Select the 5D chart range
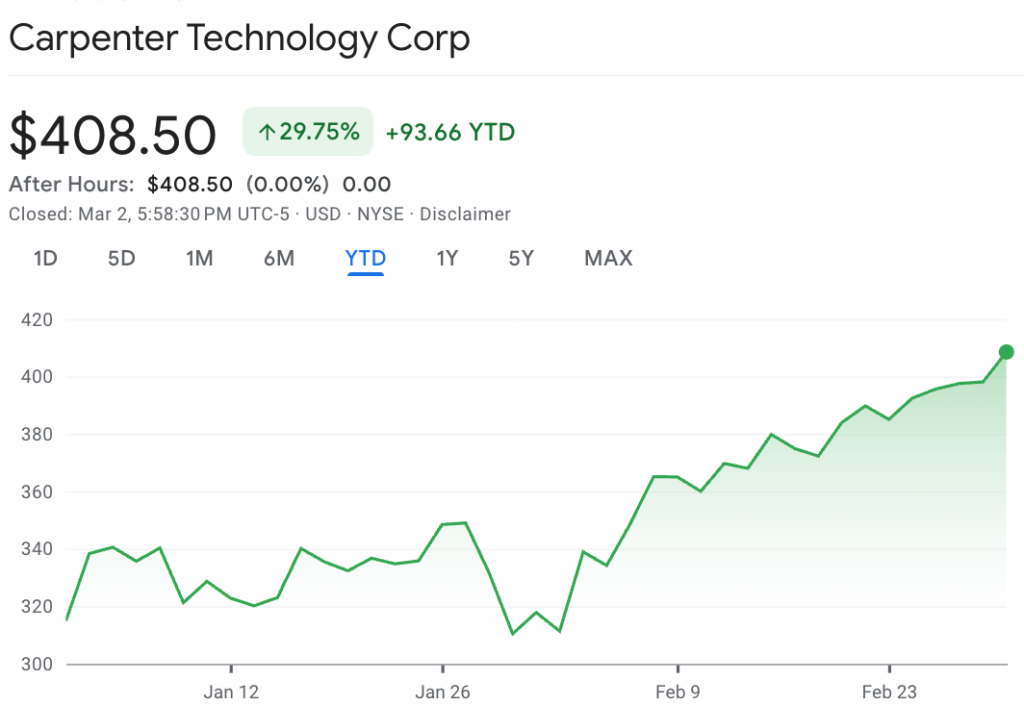The height and width of the screenshot is (706, 1024). (x=121, y=259)
